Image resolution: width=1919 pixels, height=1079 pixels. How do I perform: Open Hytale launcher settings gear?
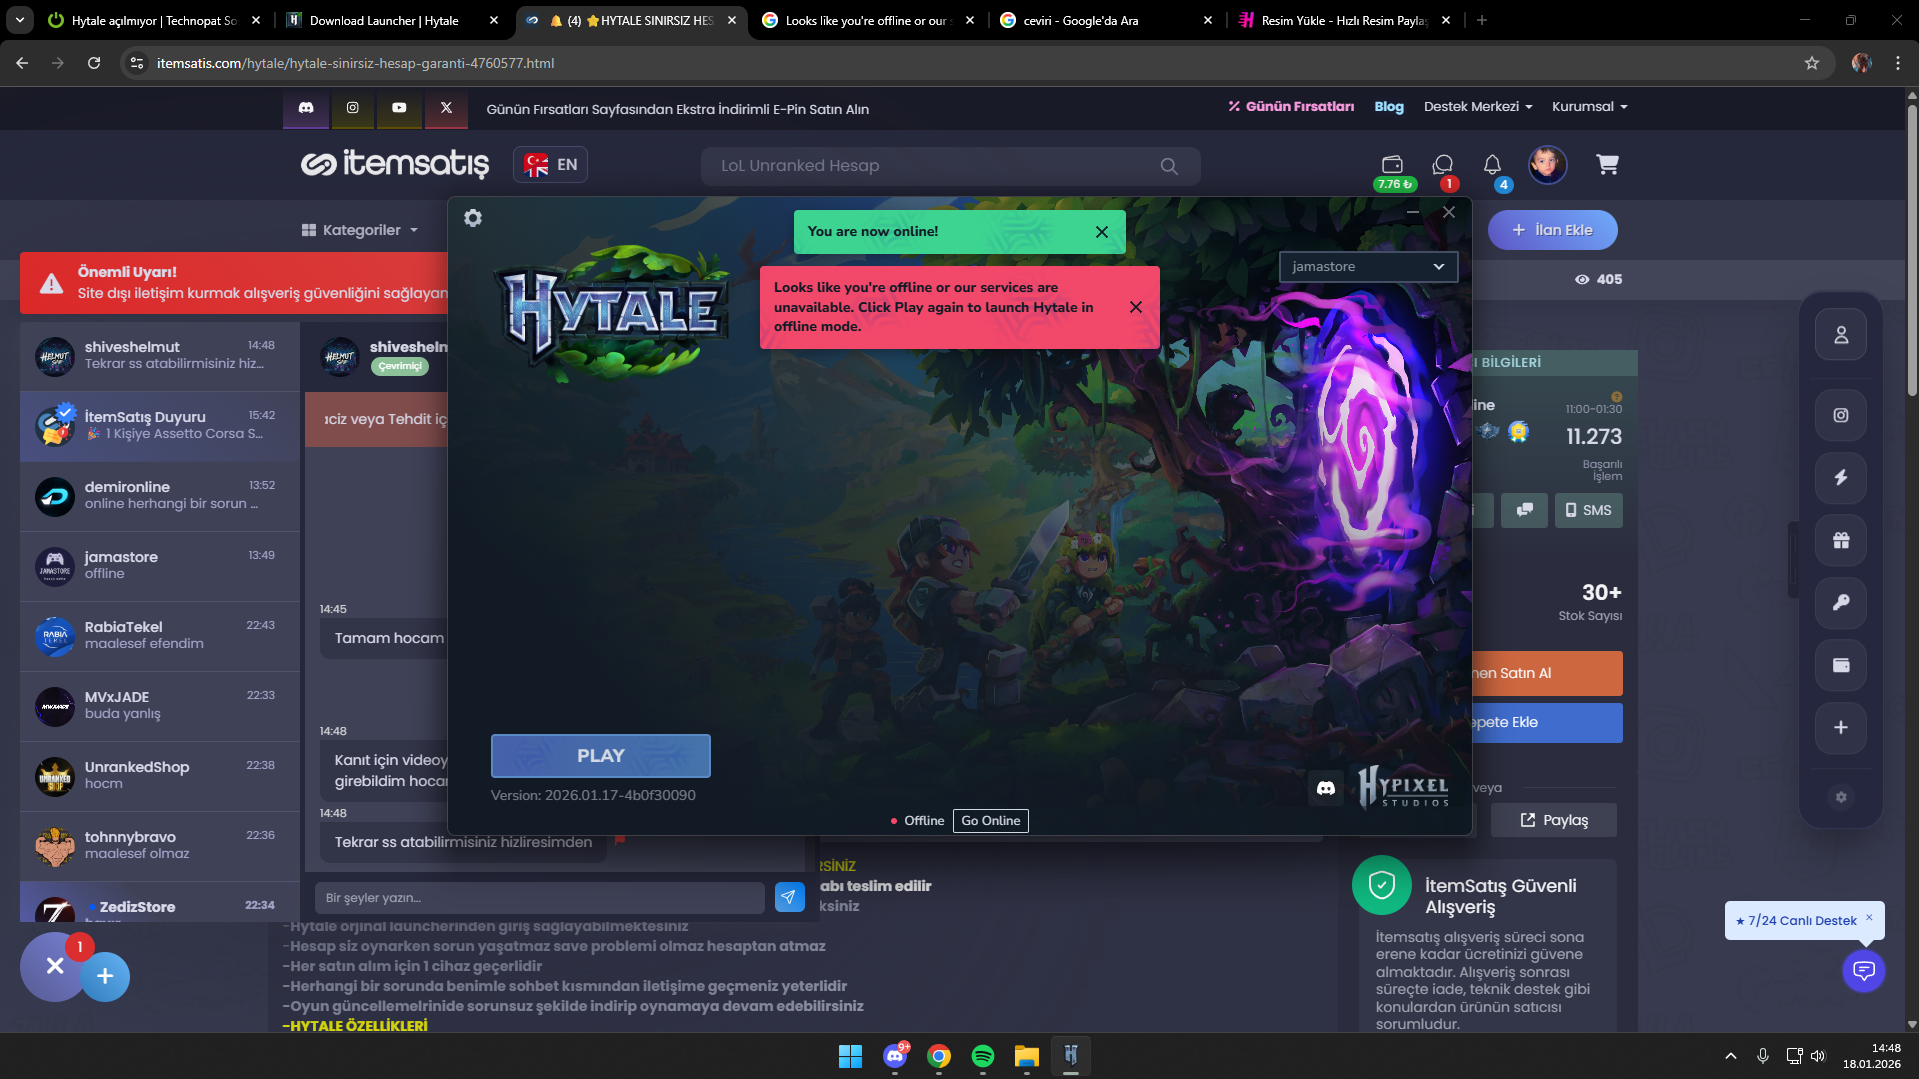[473, 218]
